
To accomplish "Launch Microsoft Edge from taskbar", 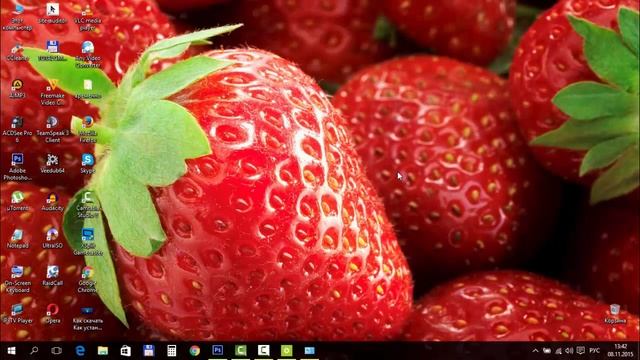I will pyautogui.click(x=80, y=351).
